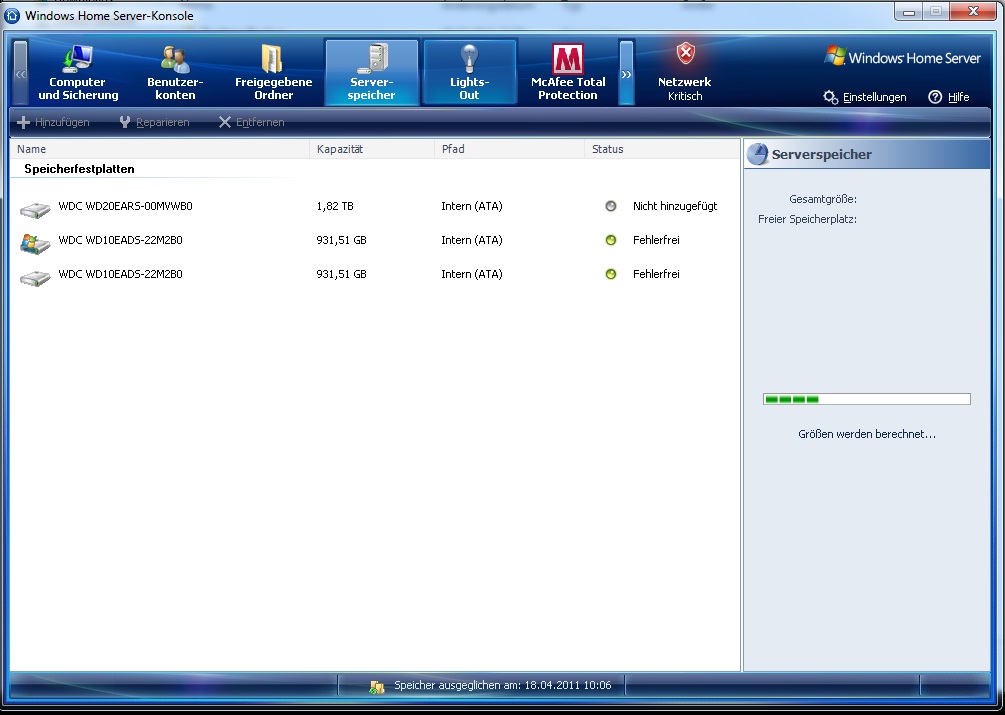Click the Windows Home Server logo
The width and height of the screenshot is (1005, 715).
902,58
